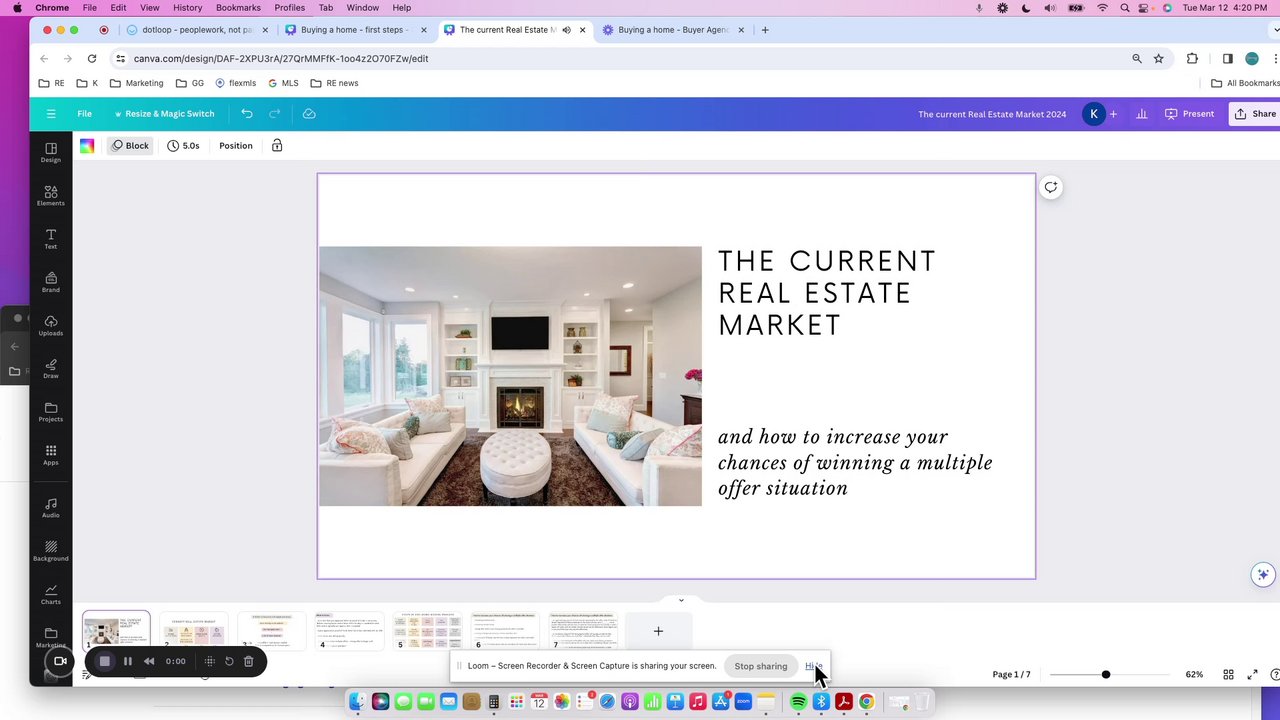Rewind the Loom recording

149,661
